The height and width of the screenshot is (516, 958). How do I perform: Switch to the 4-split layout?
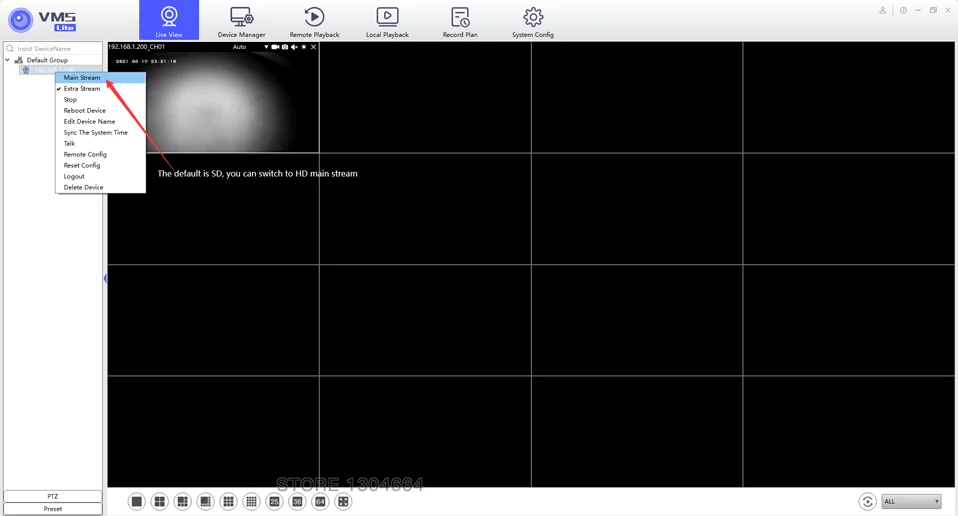[x=159, y=501]
